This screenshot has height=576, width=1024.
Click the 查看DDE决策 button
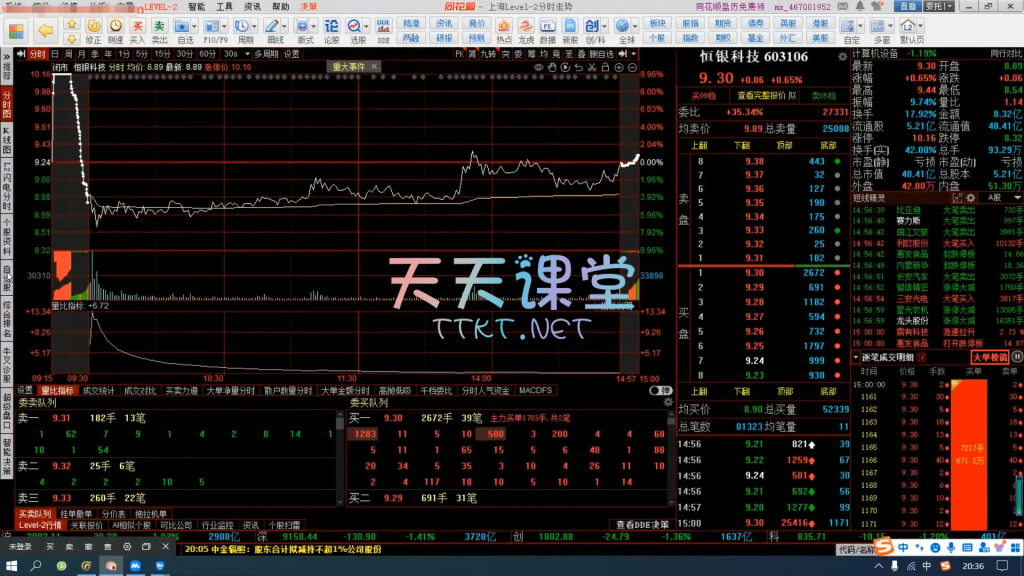642,524
